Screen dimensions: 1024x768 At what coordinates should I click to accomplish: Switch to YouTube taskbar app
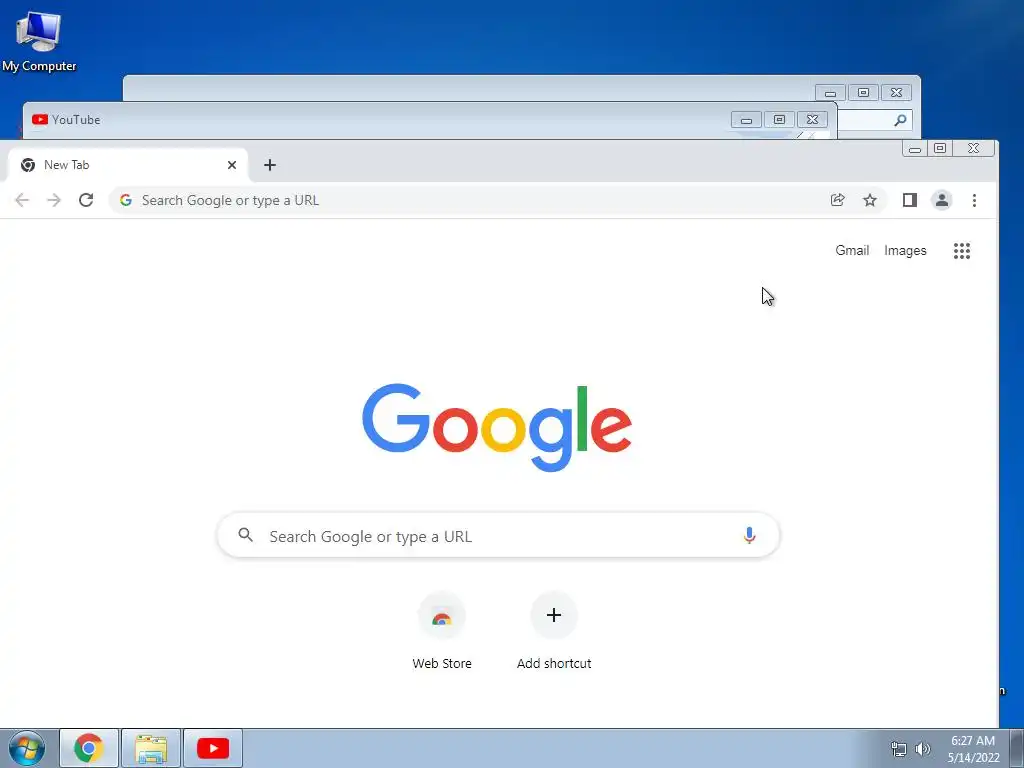tap(213, 748)
